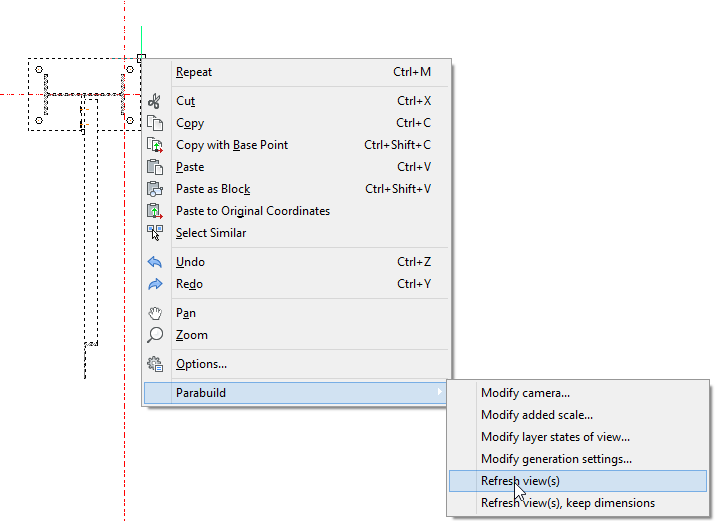
Task: Choose Modify layer states of view...
Action: 555,437
